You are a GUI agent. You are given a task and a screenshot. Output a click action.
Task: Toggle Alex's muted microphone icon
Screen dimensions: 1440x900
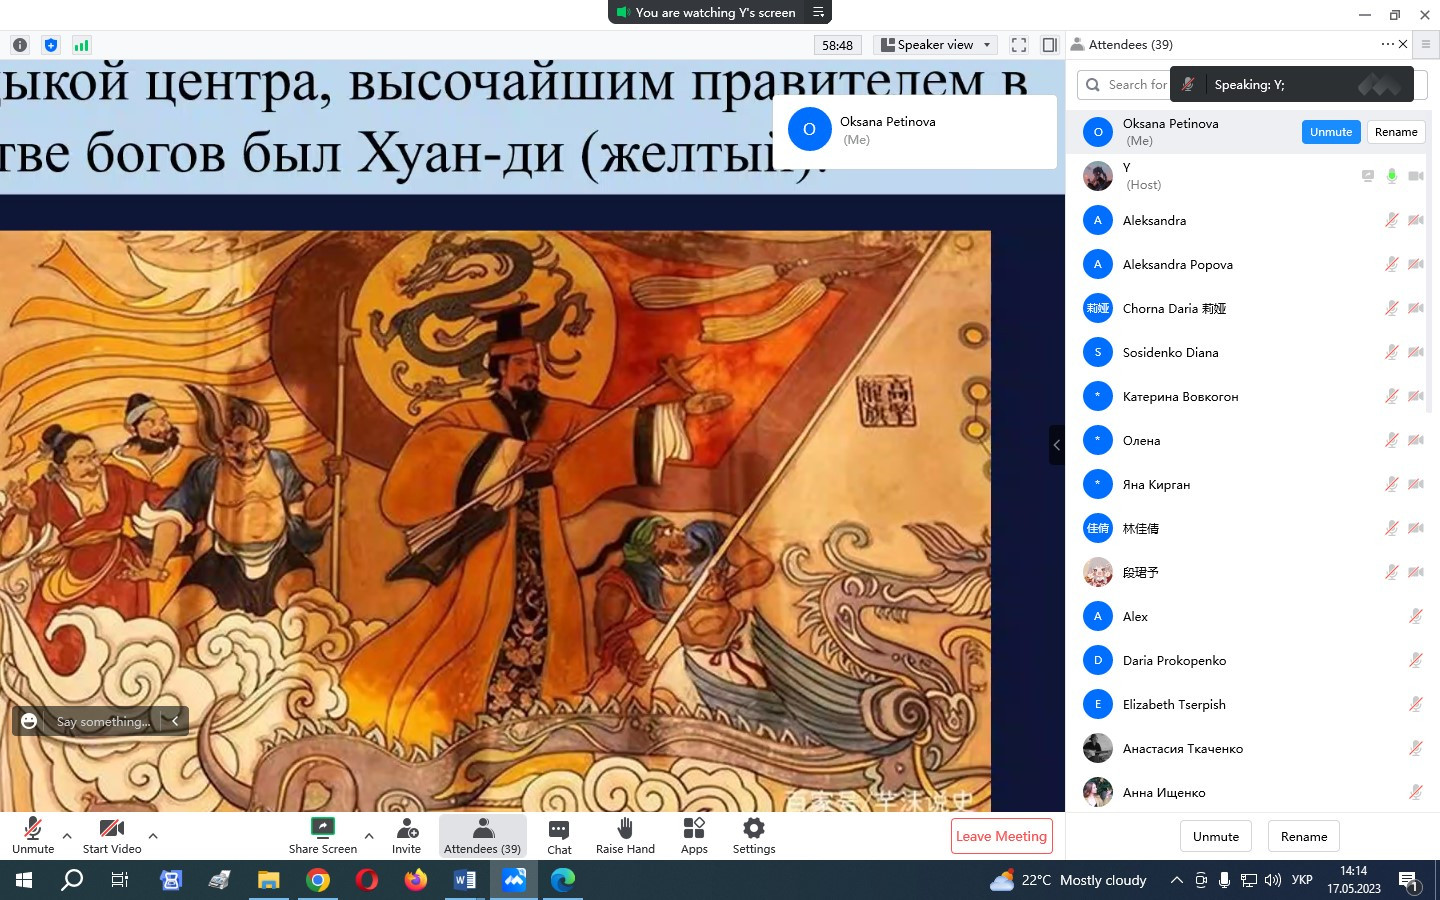coord(1416,616)
